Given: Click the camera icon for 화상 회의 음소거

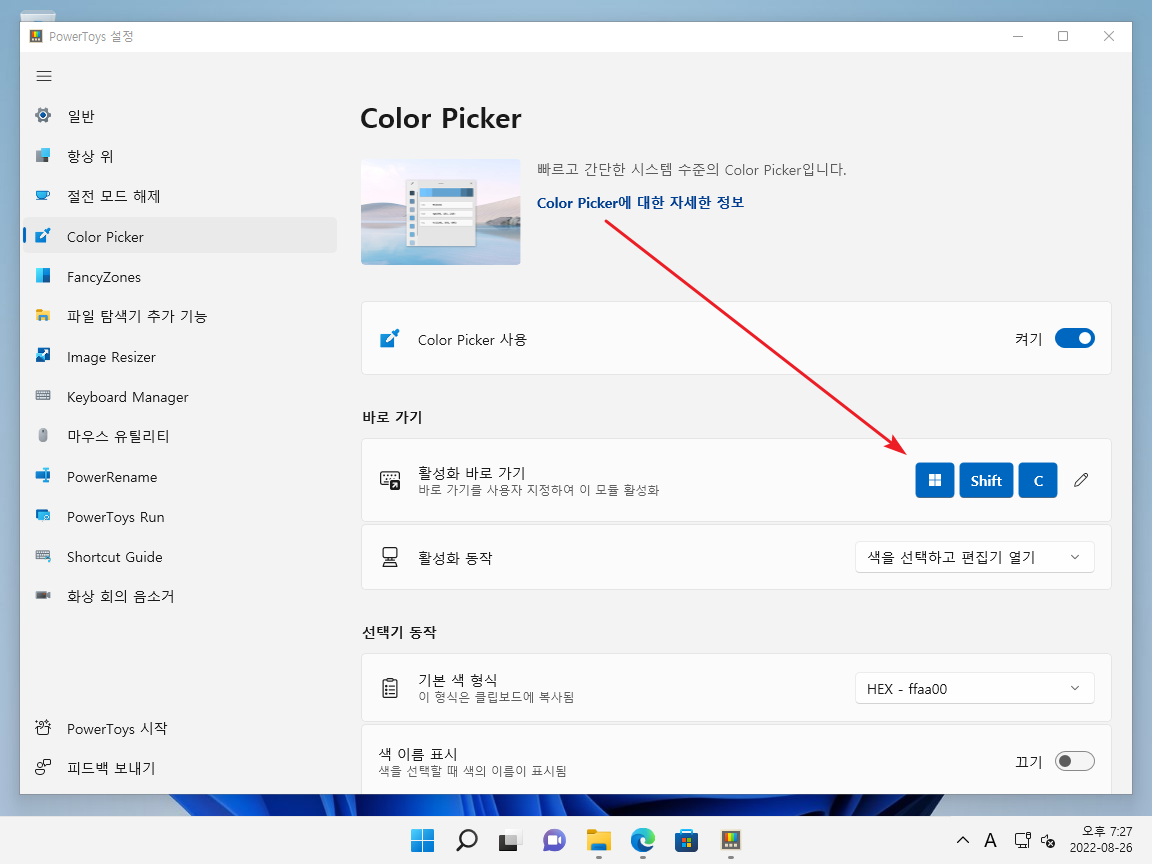Looking at the screenshot, I should coord(43,595).
